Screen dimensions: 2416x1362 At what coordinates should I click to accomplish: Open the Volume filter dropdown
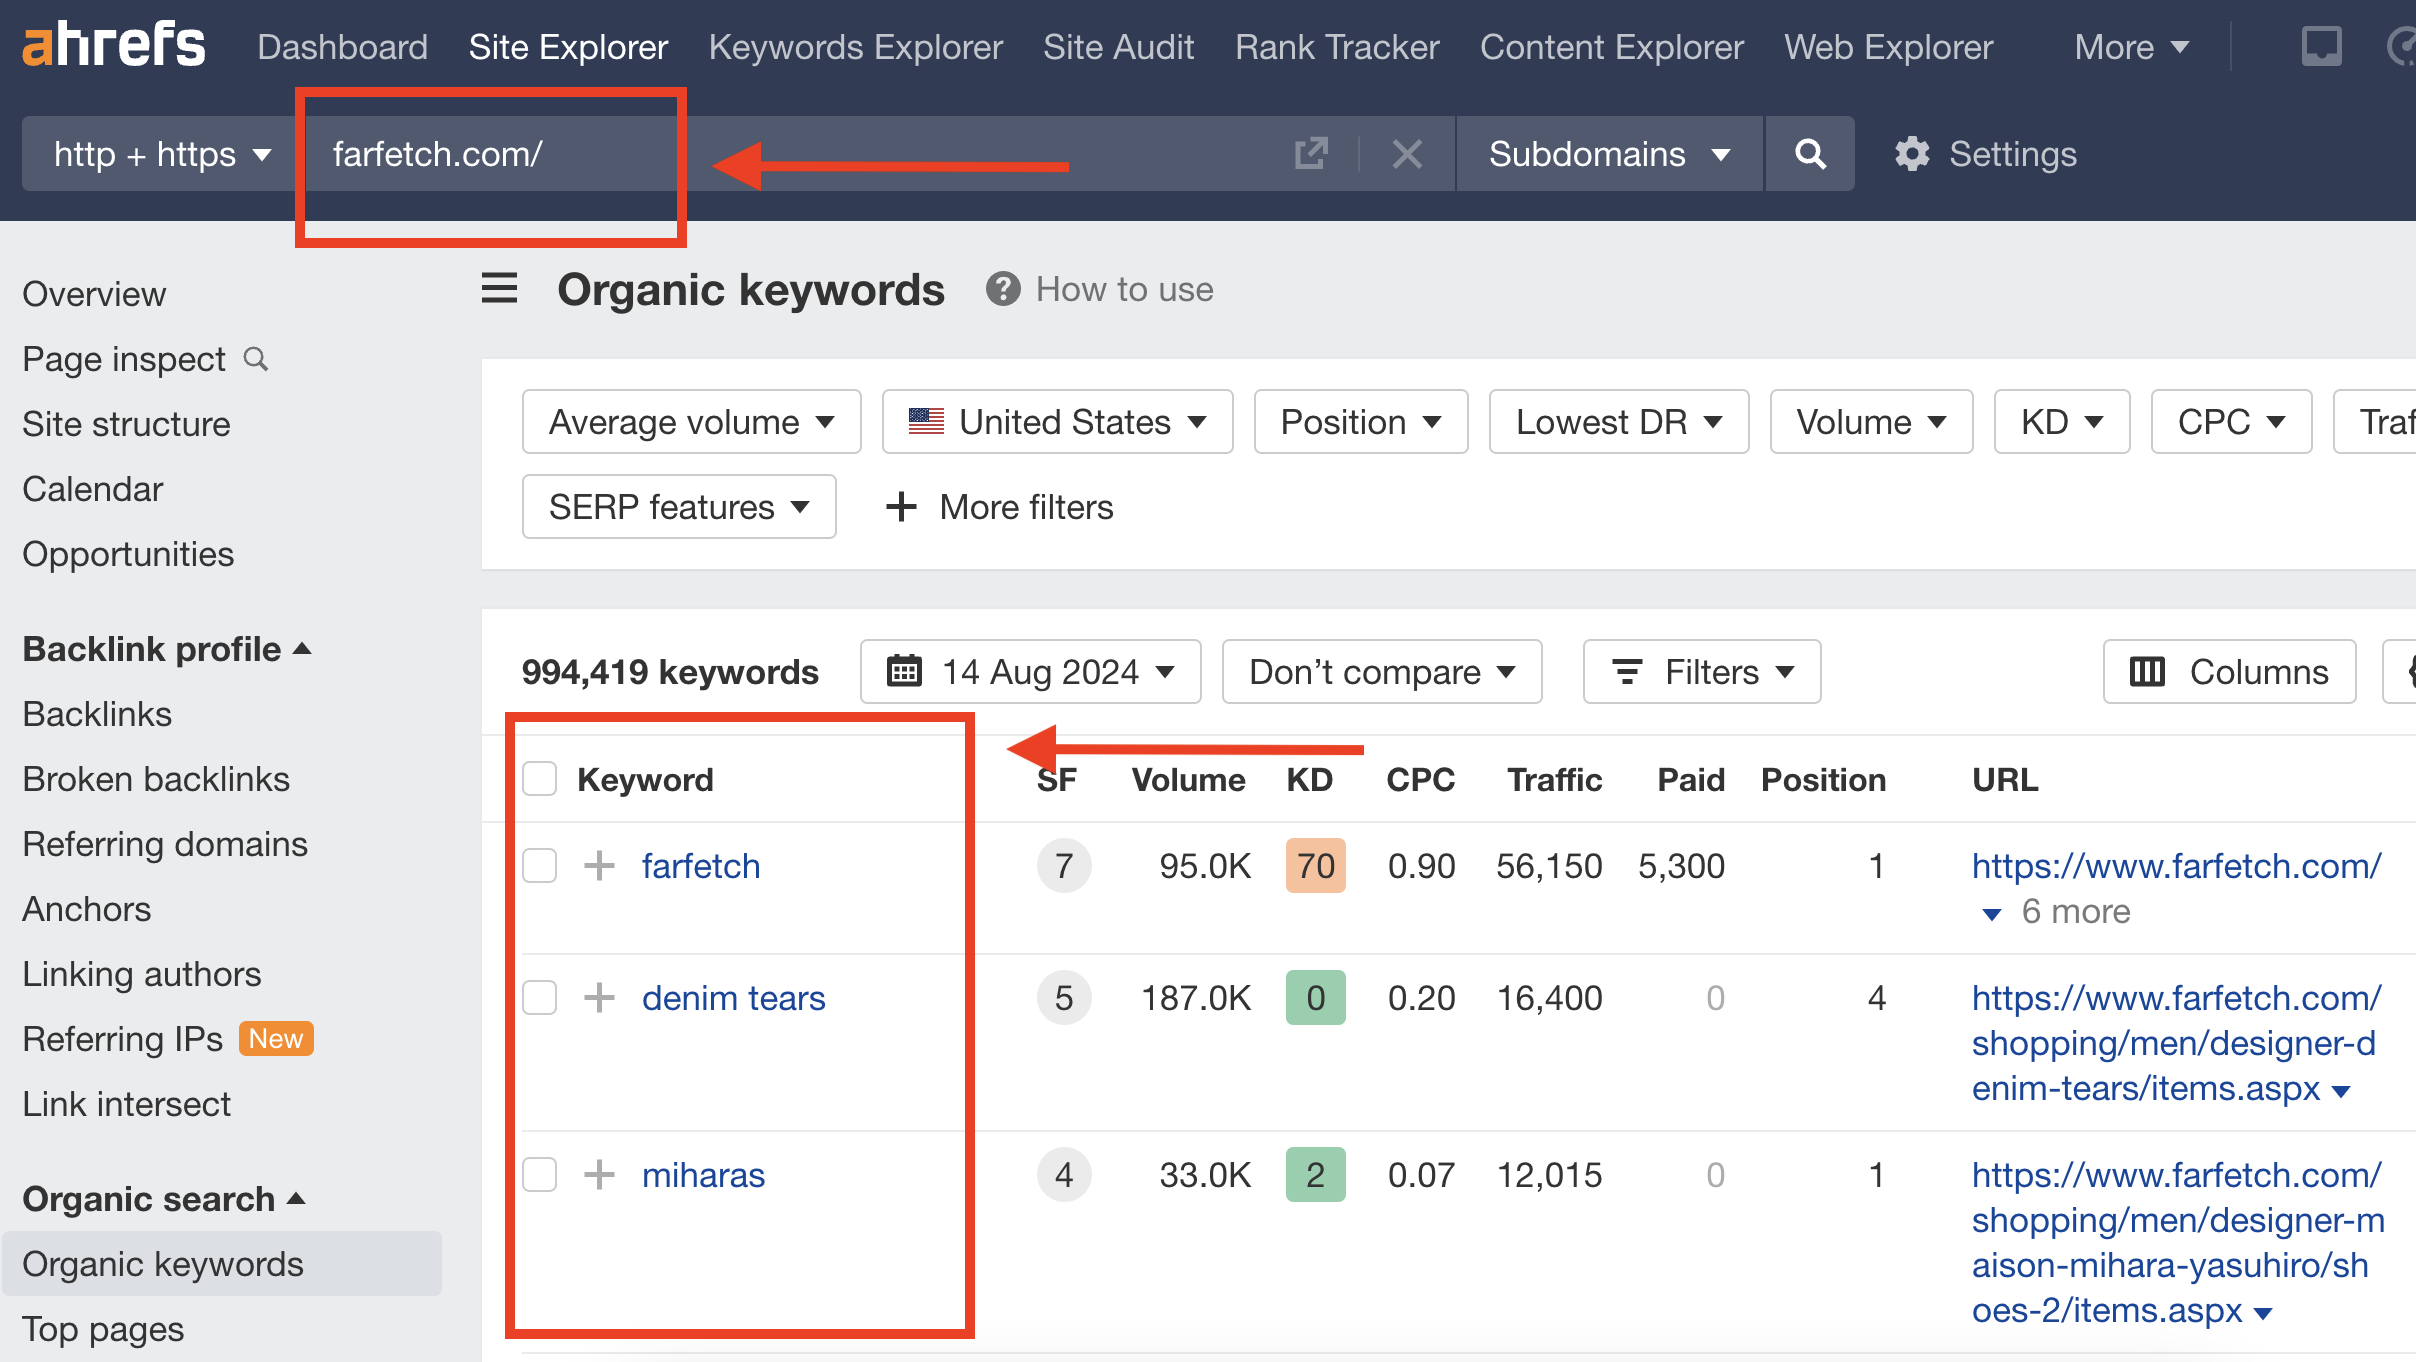[x=1871, y=422]
